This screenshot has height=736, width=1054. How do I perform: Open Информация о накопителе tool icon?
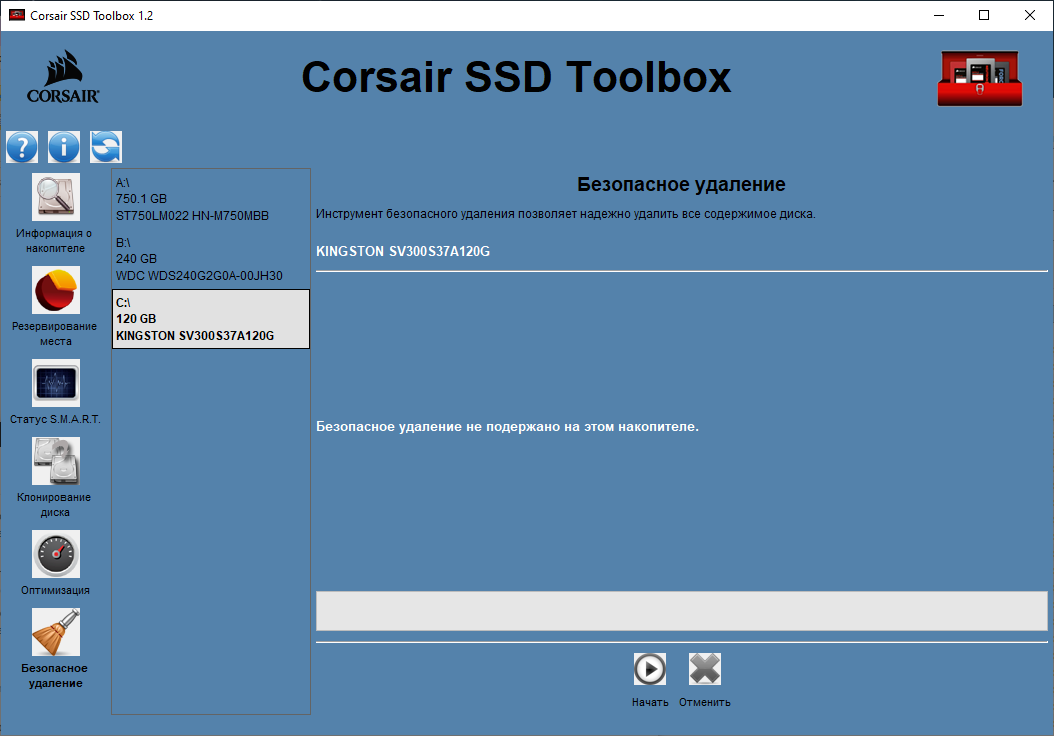point(56,197)
